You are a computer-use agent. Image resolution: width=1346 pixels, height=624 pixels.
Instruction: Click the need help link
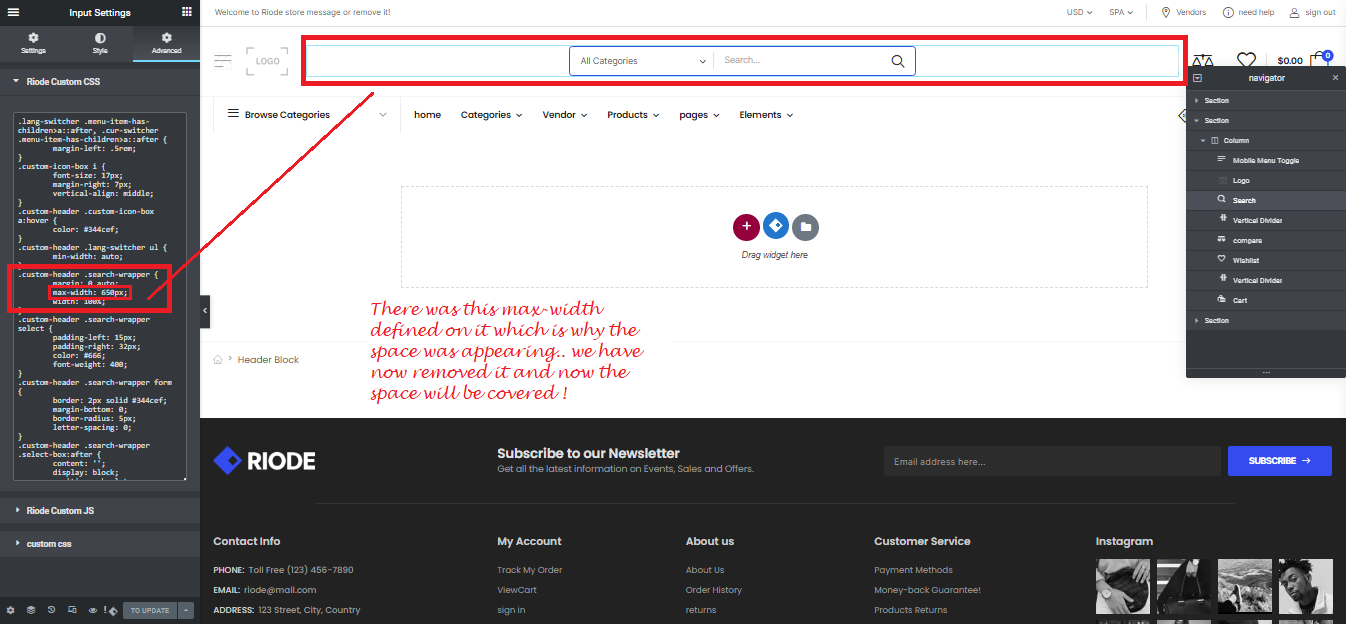tap(1248, 13)
